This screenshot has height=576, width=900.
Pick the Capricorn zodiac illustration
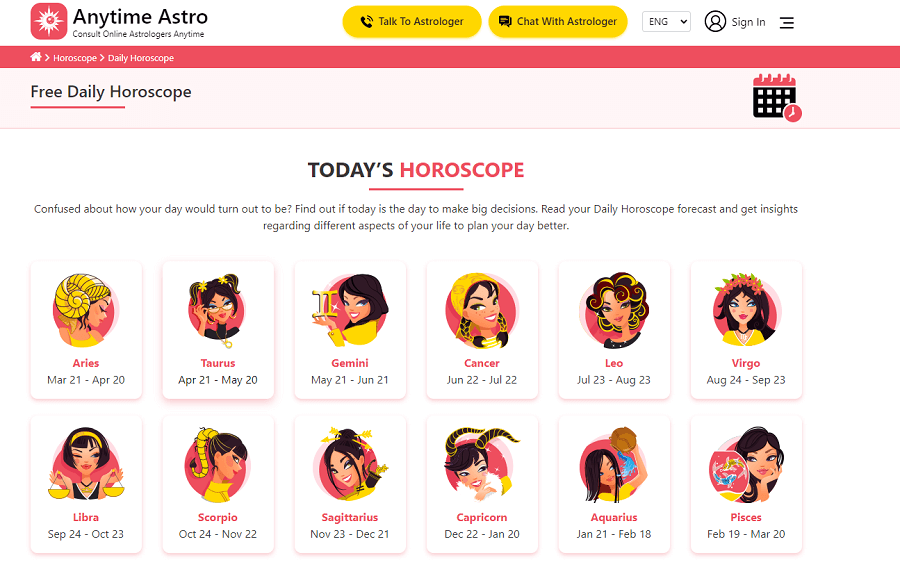482,465
